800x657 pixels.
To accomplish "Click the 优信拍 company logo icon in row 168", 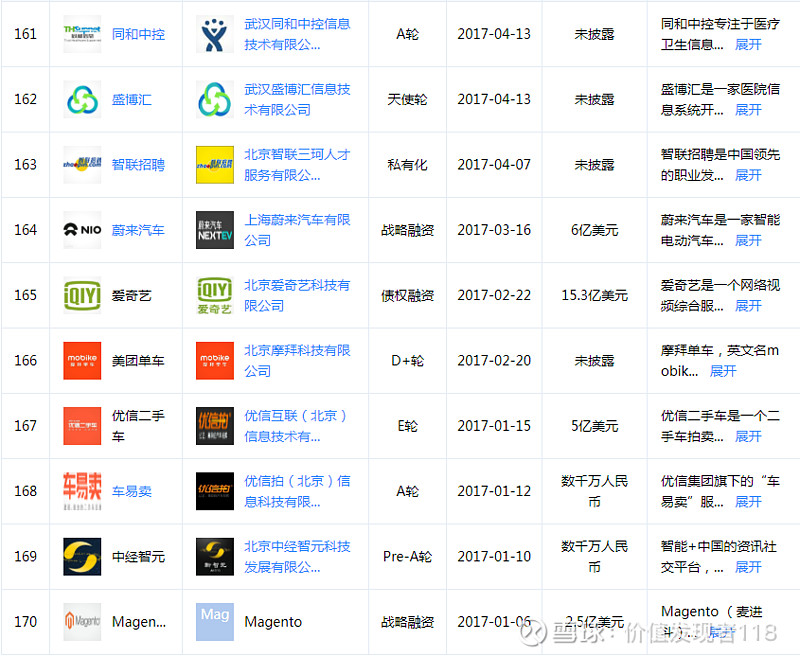I will [215, 491].
